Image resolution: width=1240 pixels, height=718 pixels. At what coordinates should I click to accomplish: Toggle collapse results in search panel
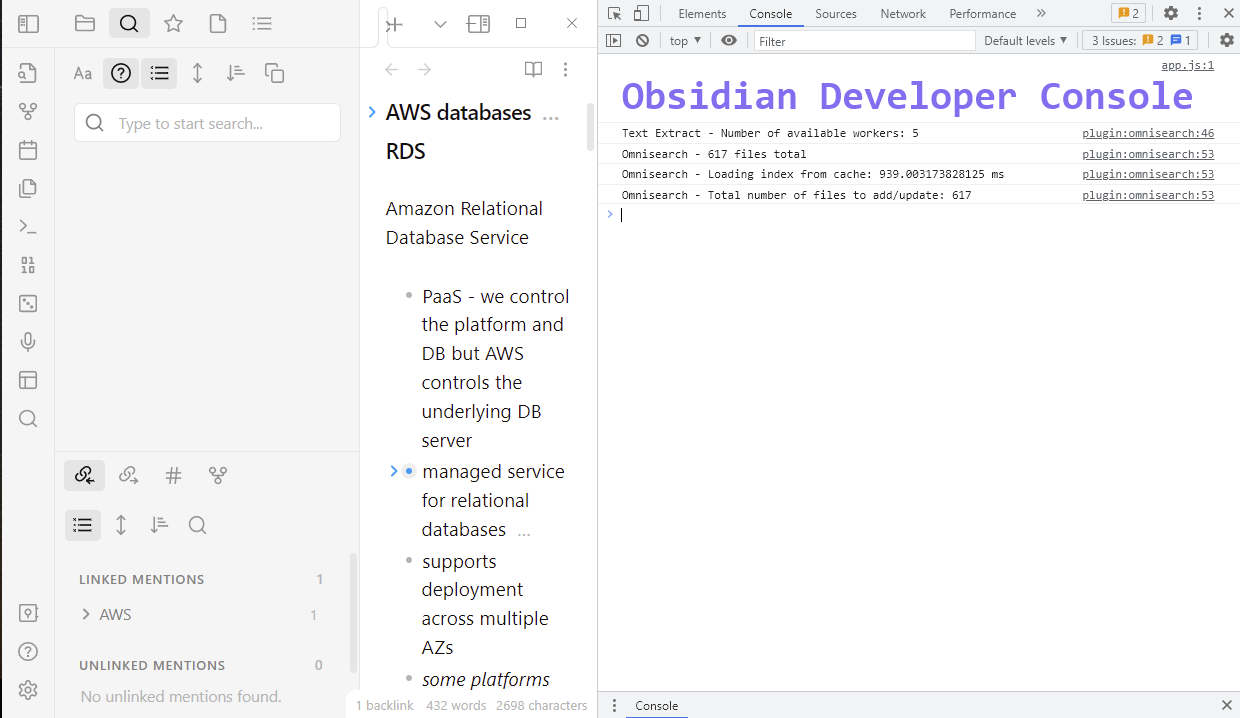tap(159, 73)
